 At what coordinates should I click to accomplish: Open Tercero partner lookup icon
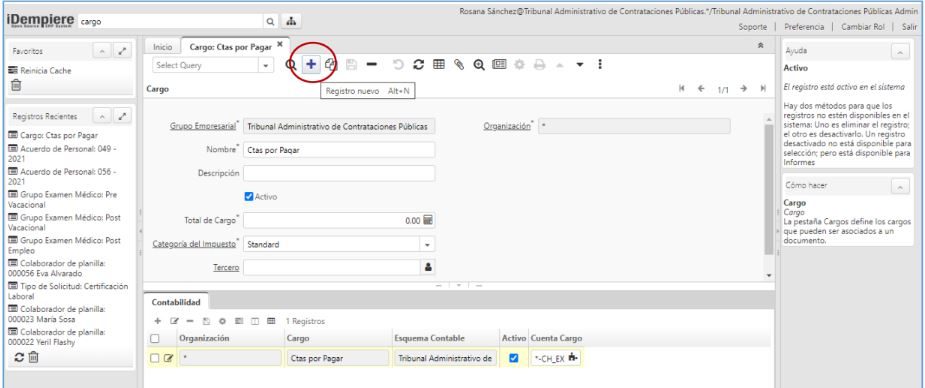coord(429,267)
